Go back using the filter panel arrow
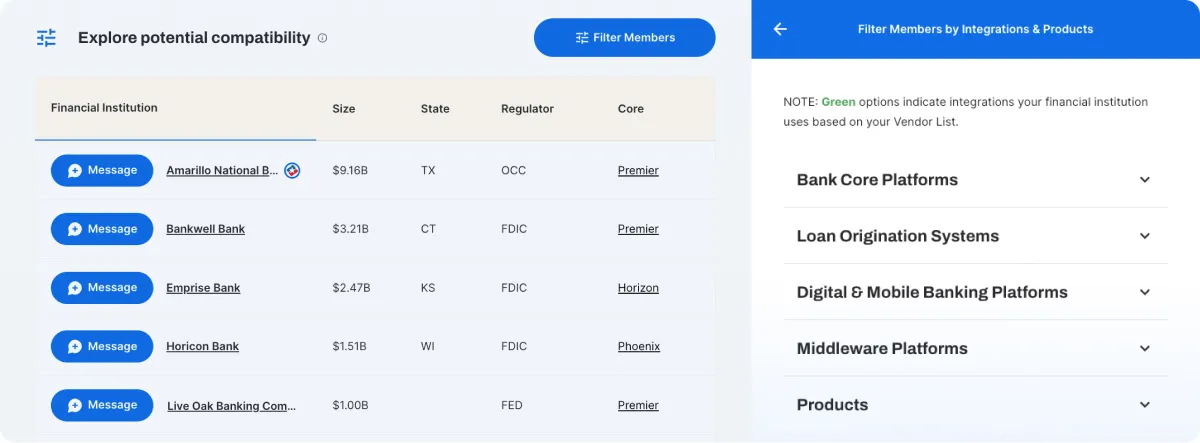1200x443 pixels. [780, 29]
